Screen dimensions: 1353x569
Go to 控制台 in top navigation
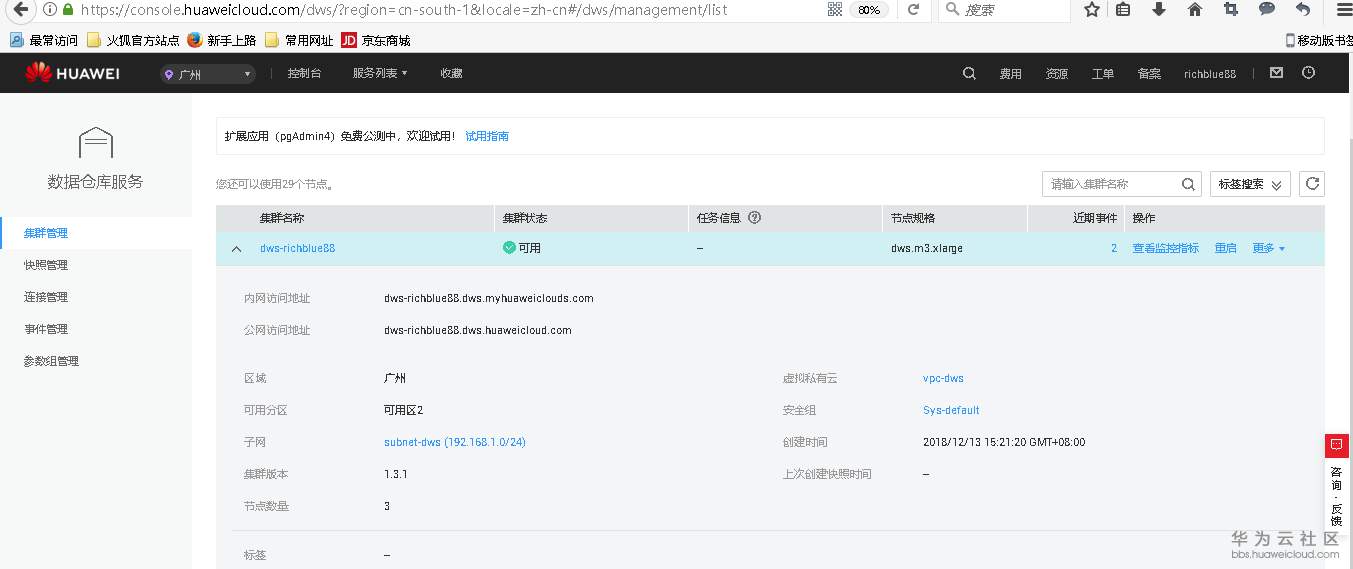304,74
